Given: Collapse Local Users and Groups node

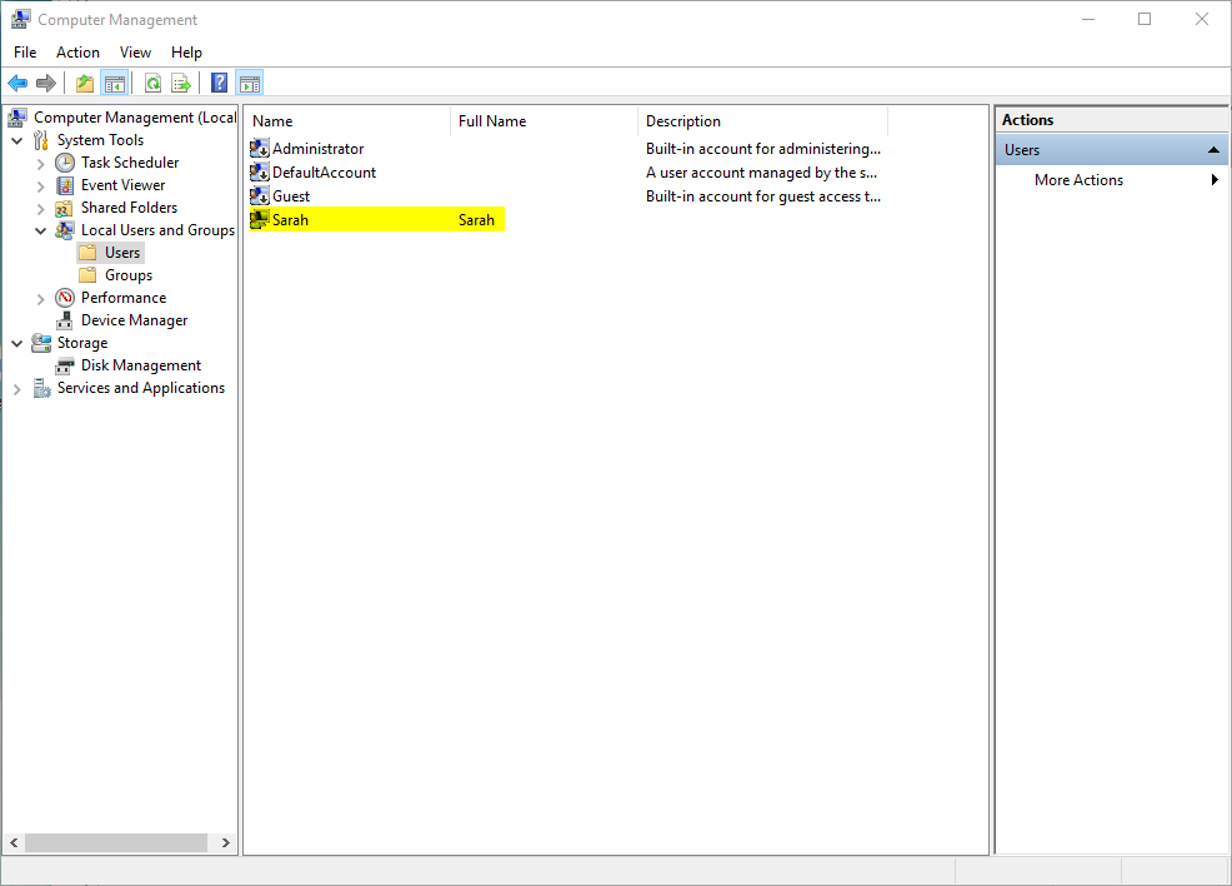Looking at the screenshot, I should pyautogui.click(x=40, y=230).
